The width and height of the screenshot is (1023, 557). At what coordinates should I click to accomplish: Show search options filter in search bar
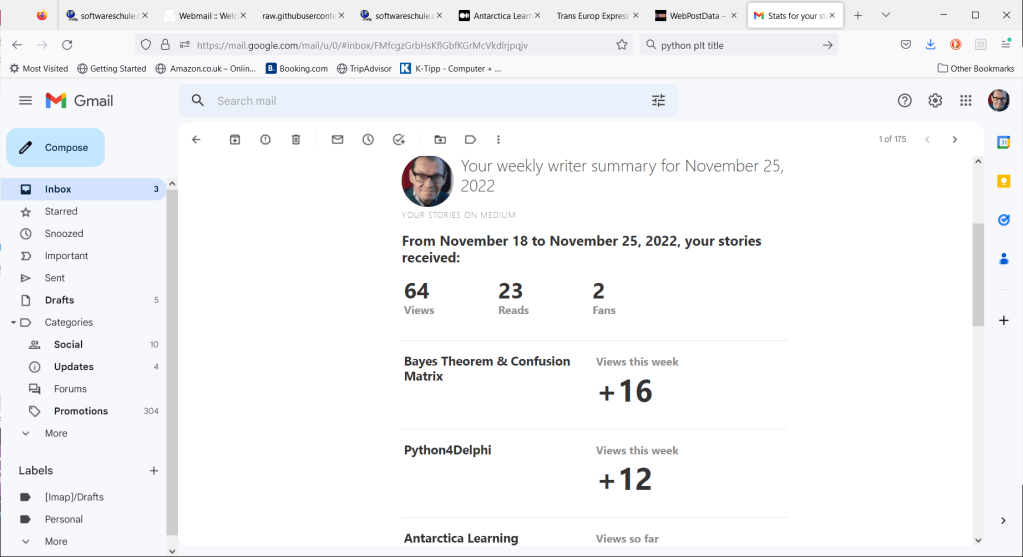point(658,101)
